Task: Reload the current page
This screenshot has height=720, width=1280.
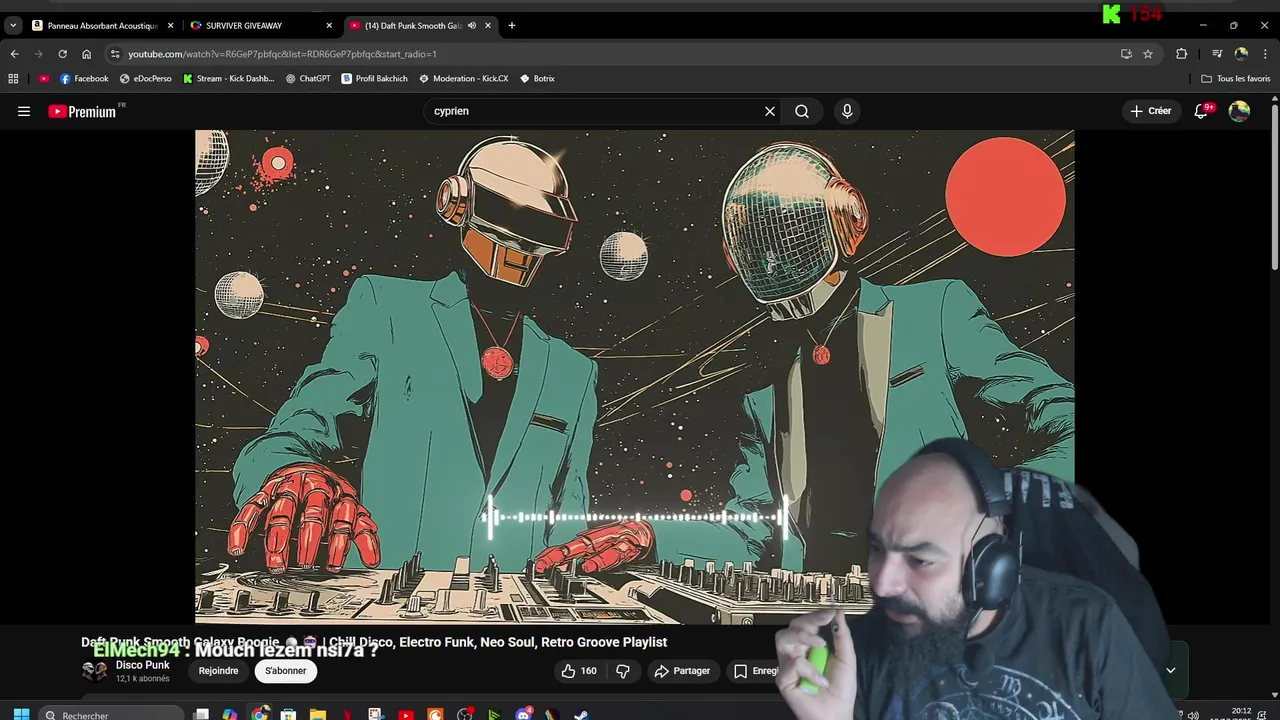Action: click(x=62, y=54)
